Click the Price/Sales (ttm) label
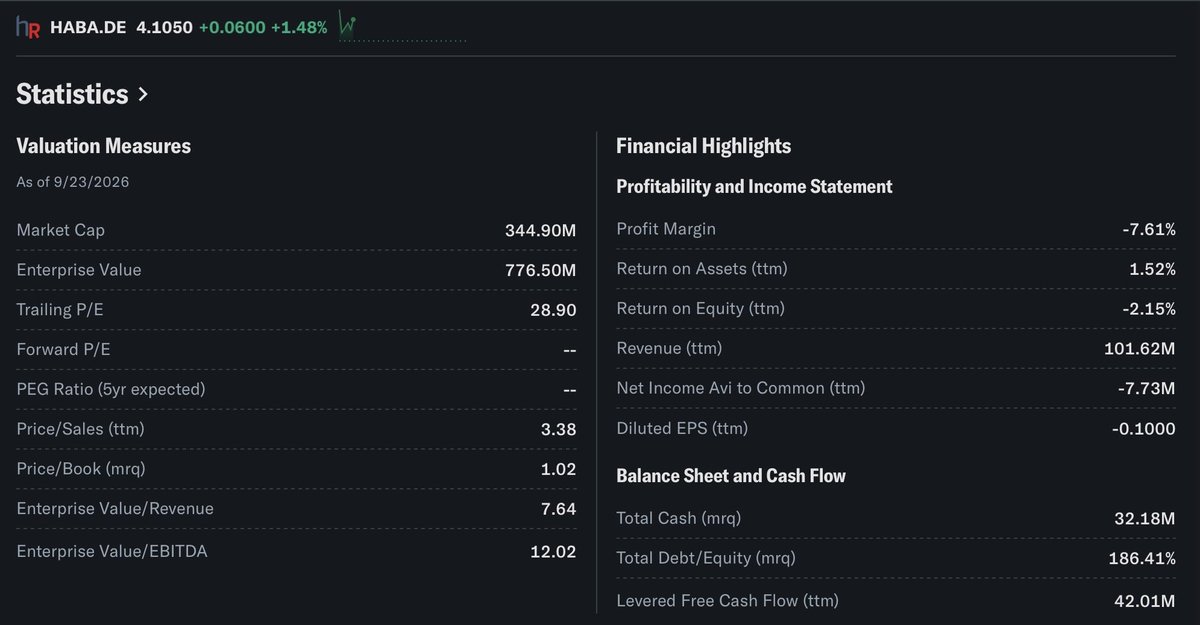 tap(80, 429)
